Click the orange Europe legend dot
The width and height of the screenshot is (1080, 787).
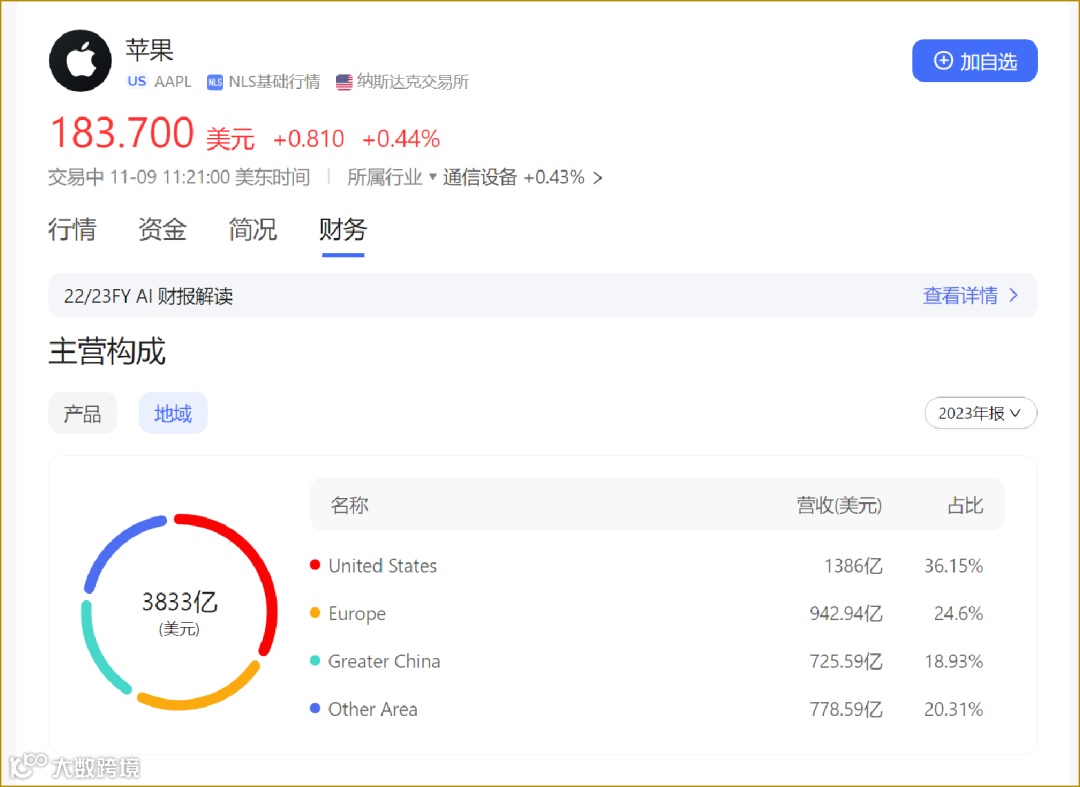pyautogui.click(x=315, y=613)
